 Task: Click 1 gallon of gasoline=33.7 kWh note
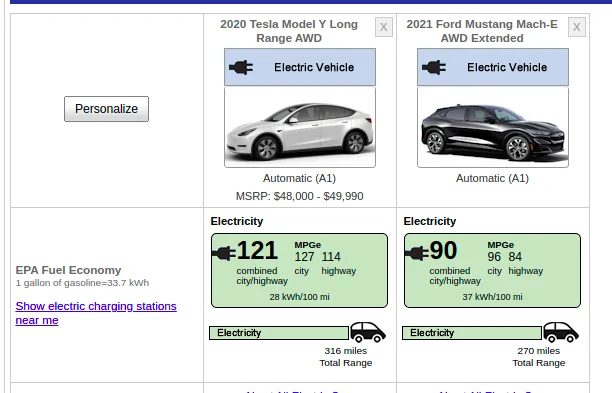[82, 283]
